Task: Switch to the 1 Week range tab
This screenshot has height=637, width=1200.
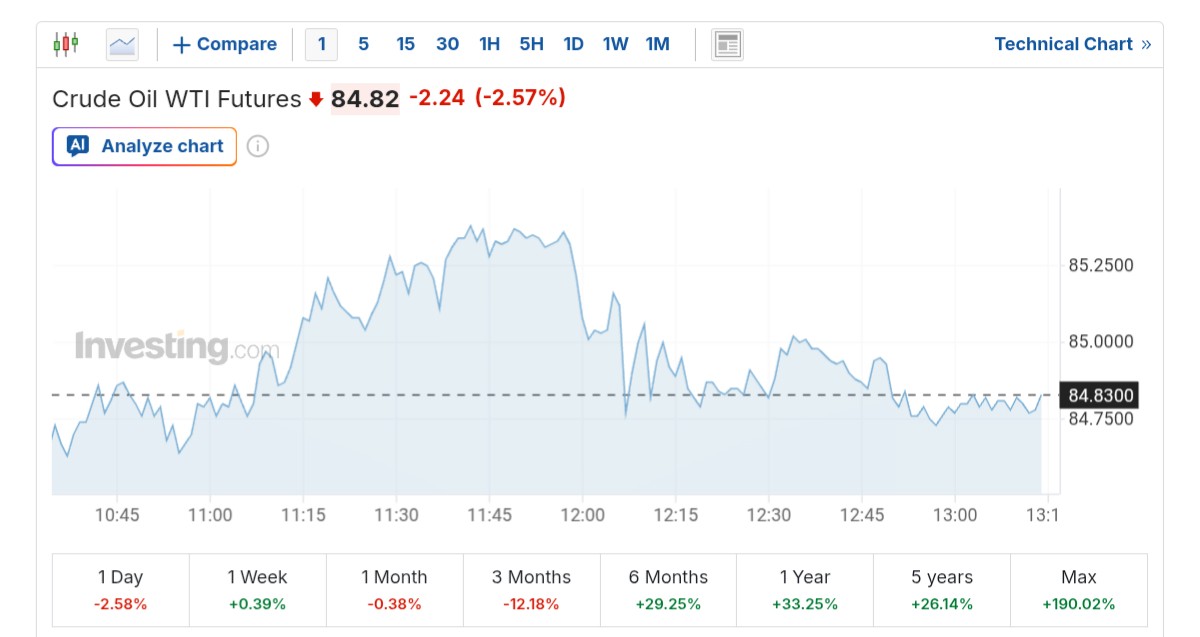Action: [x=257, y=589]
